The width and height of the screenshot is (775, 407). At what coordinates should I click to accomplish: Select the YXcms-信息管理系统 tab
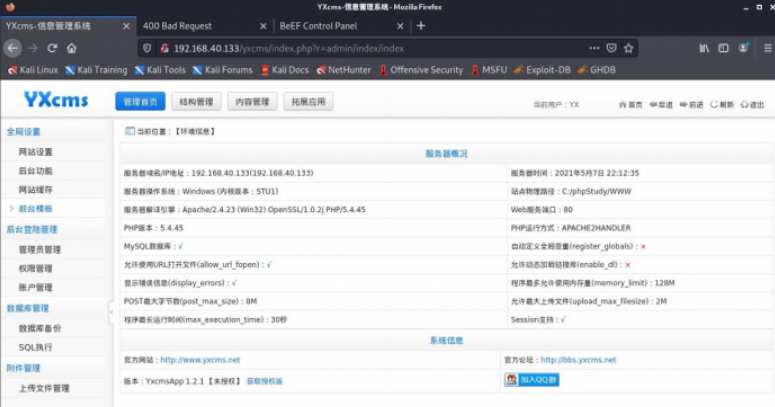click(x=68, y=26)
